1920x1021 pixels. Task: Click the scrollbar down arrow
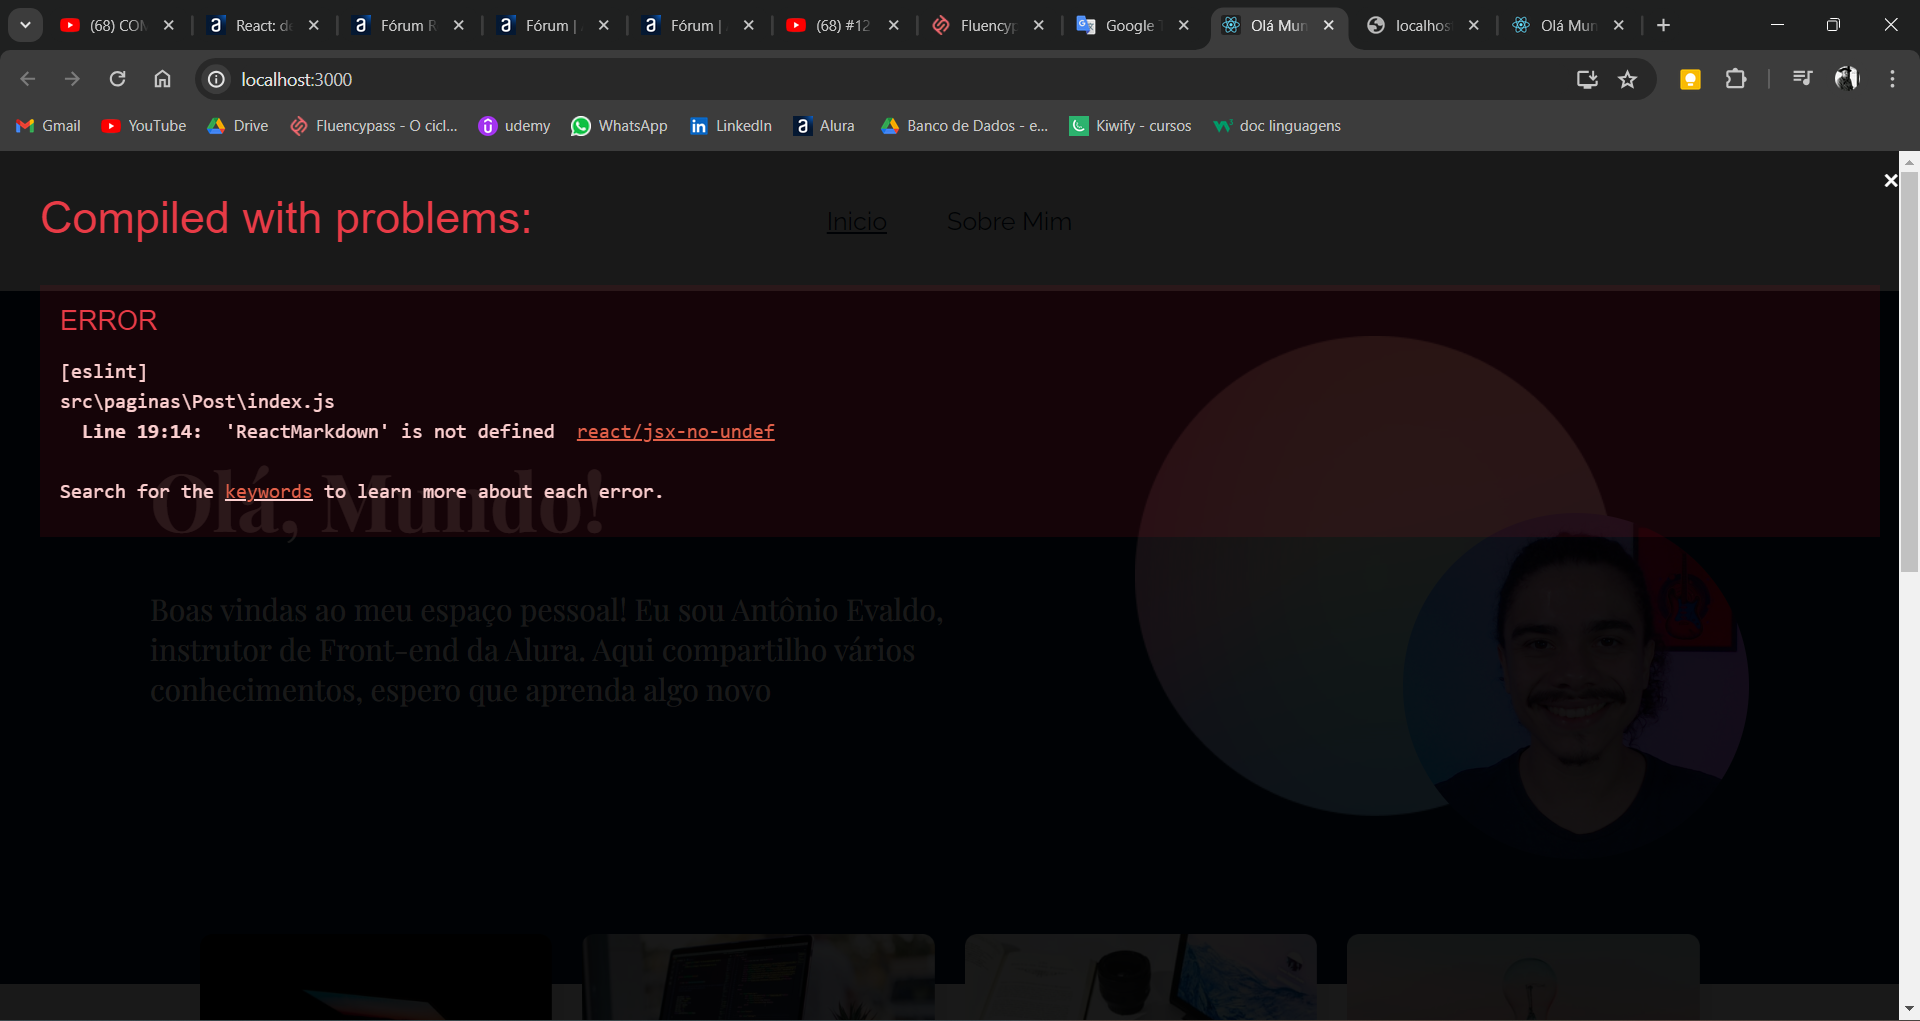tap(1909, 1009)
